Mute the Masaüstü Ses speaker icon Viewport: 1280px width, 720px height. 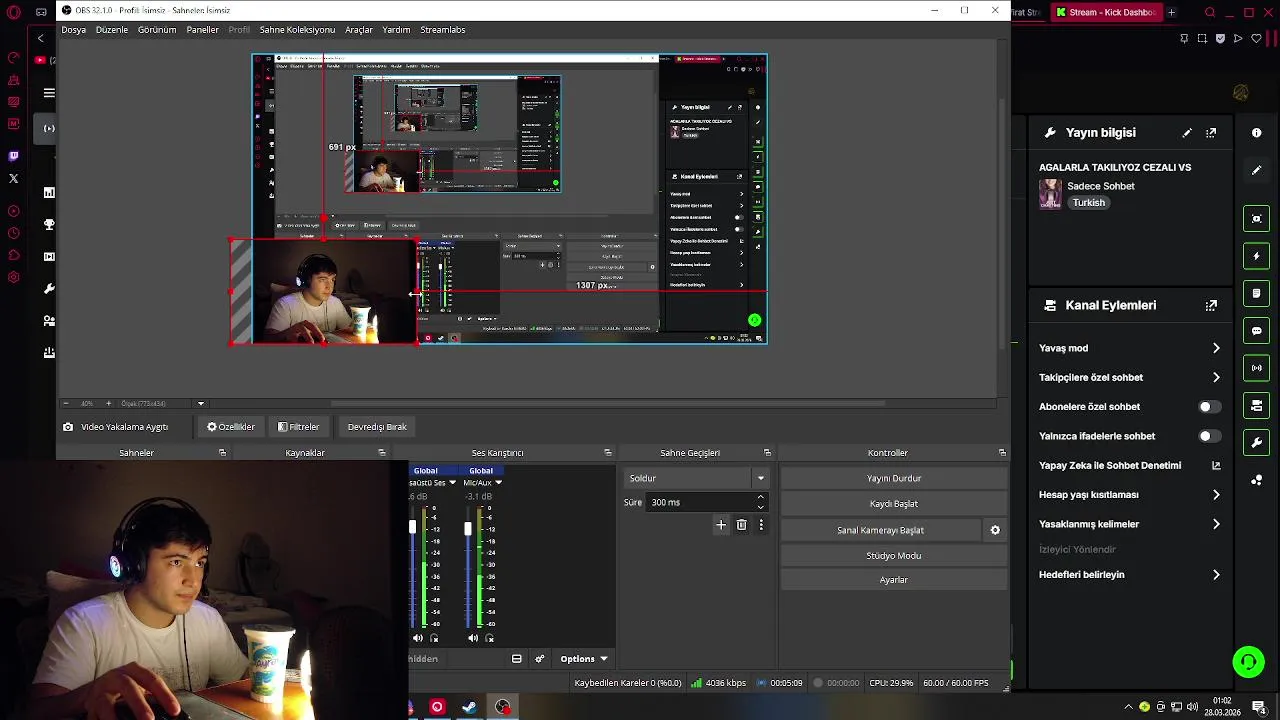coord(418,638)
